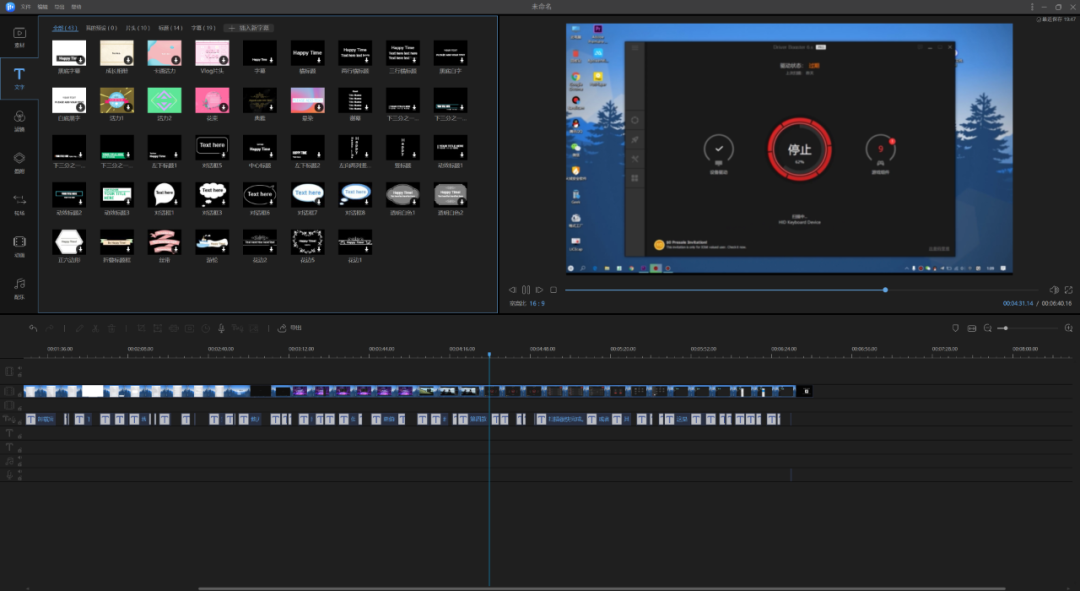The height and width of the screenshot is (591, 1080).
Task: Click the 00:04:31.14 current time display
Action: coord(1017,303)
